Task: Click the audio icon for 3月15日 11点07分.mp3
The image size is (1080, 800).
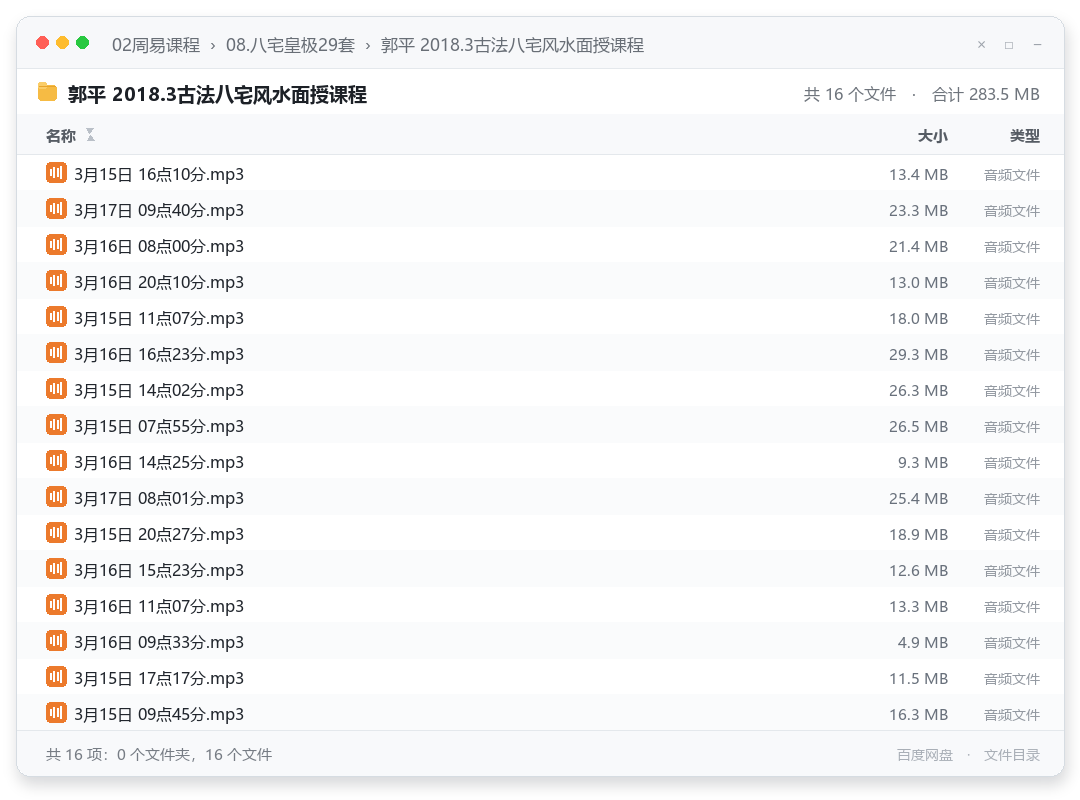Action: pyautogui.click(x=56, y=317)
